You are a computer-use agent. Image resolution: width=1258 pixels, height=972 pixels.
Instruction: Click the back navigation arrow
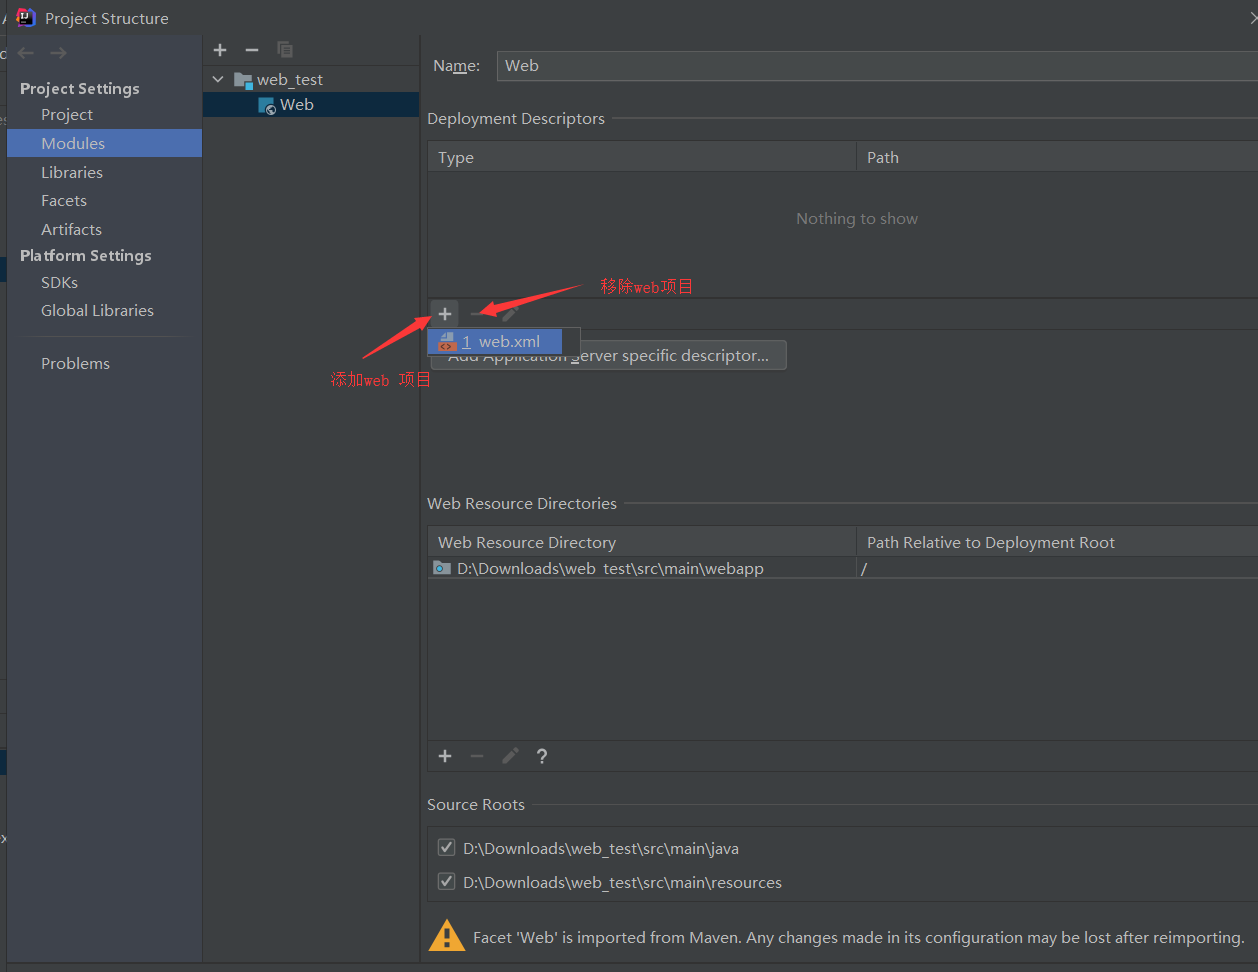click(26, 53)
